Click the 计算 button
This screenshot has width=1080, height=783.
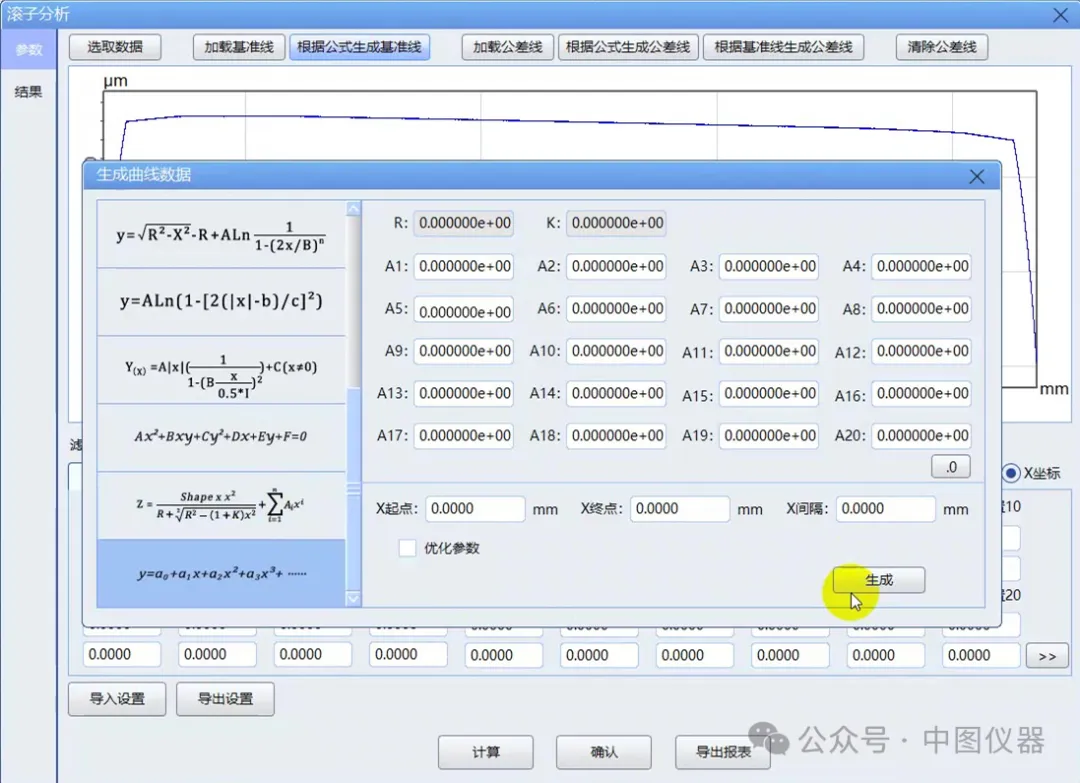[486, 752]
